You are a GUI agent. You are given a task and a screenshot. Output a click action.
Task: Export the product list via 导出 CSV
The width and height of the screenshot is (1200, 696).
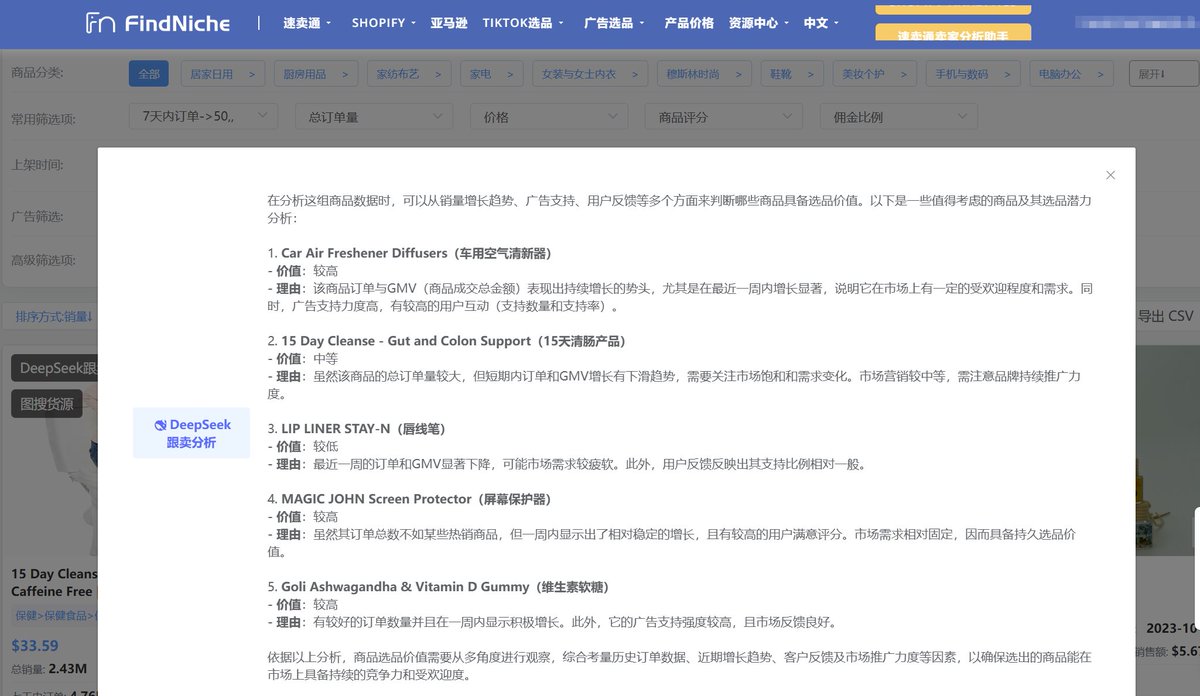1165,316
